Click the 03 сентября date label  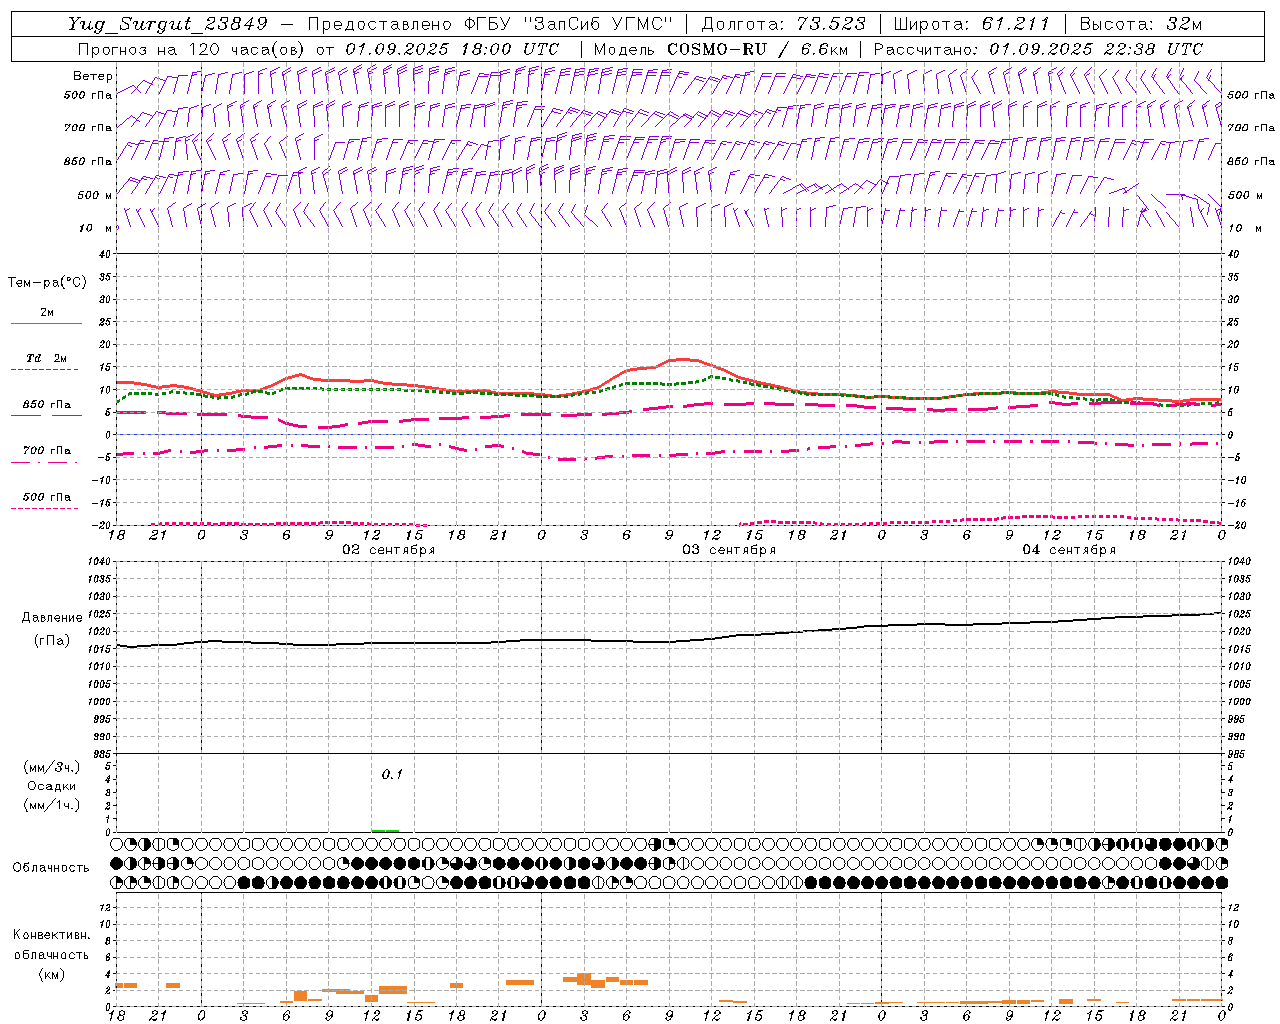729,550
